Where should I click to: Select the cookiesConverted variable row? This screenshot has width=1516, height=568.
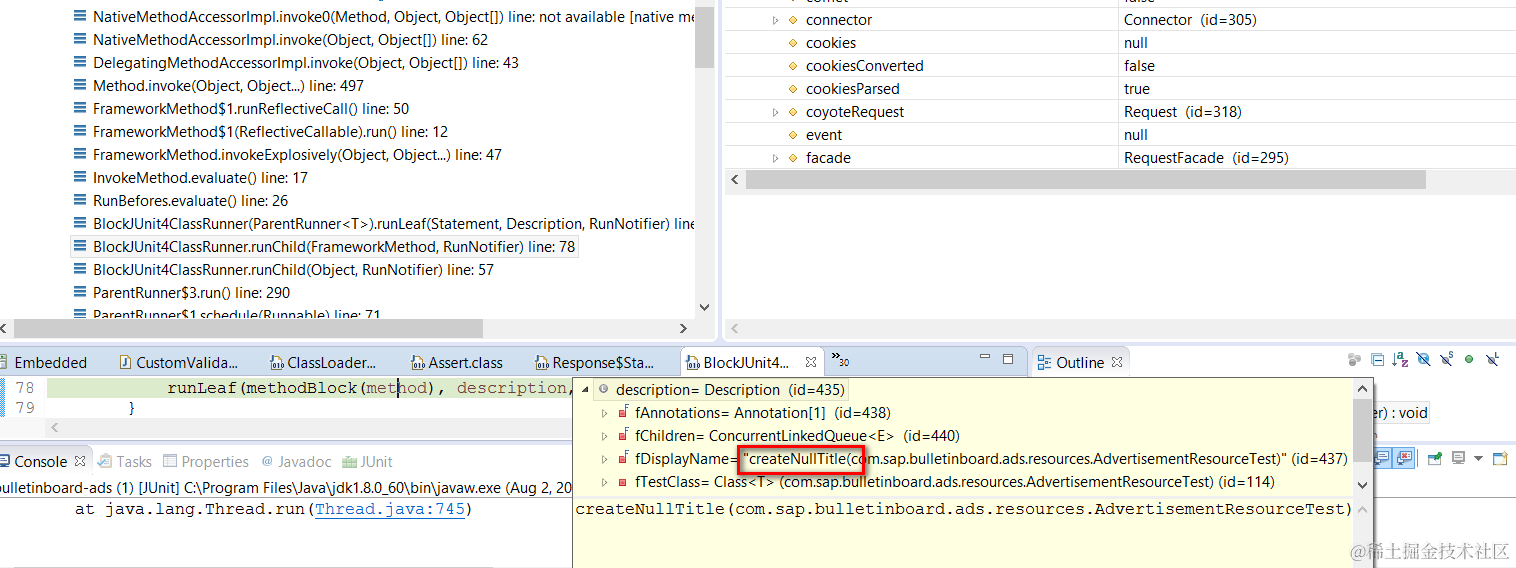pos(1120,66)
